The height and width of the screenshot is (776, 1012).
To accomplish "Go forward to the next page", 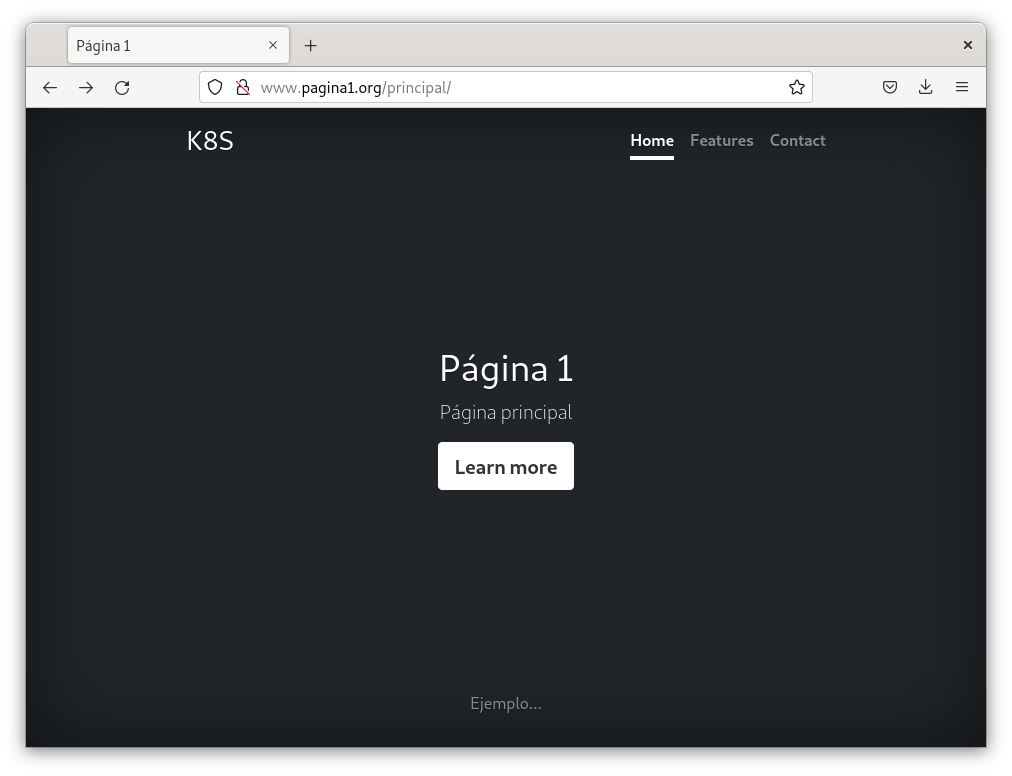I will tap(86, 88).
